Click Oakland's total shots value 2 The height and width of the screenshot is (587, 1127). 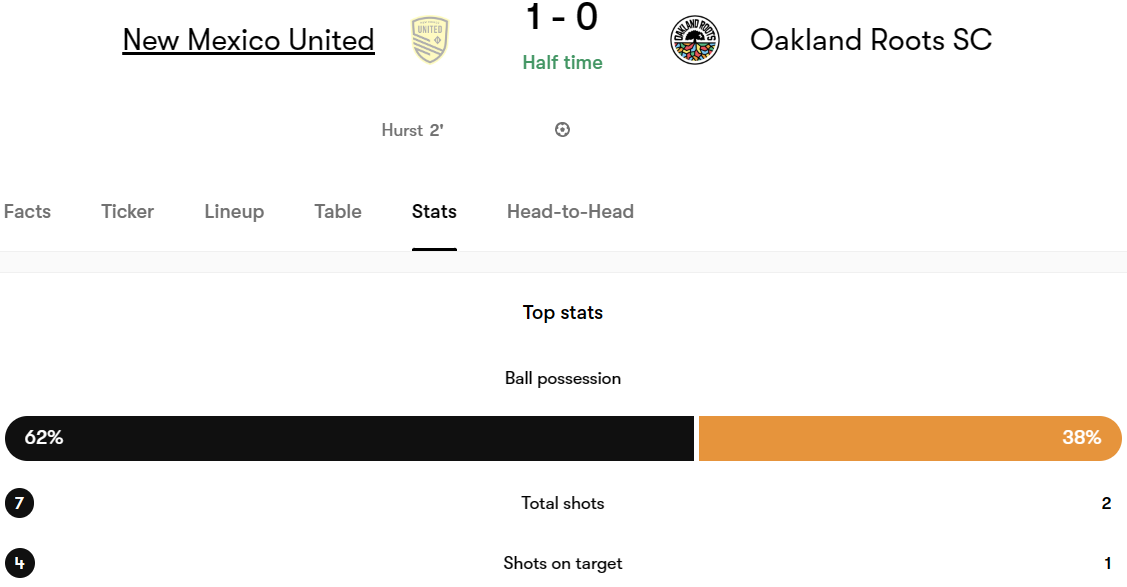coord(1106,504)
